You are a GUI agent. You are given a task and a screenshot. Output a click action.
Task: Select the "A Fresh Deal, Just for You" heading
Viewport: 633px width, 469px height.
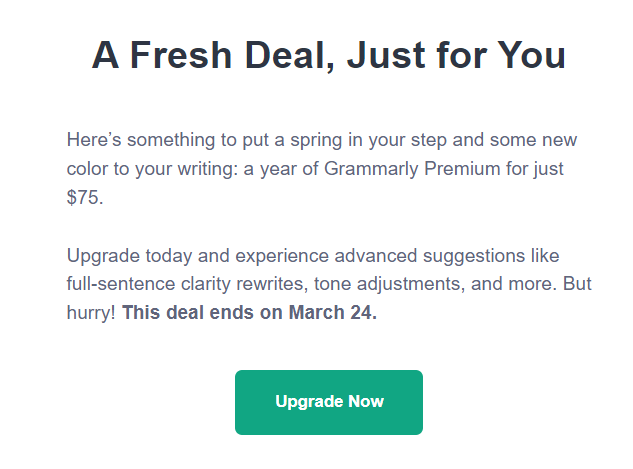point(329,55)
